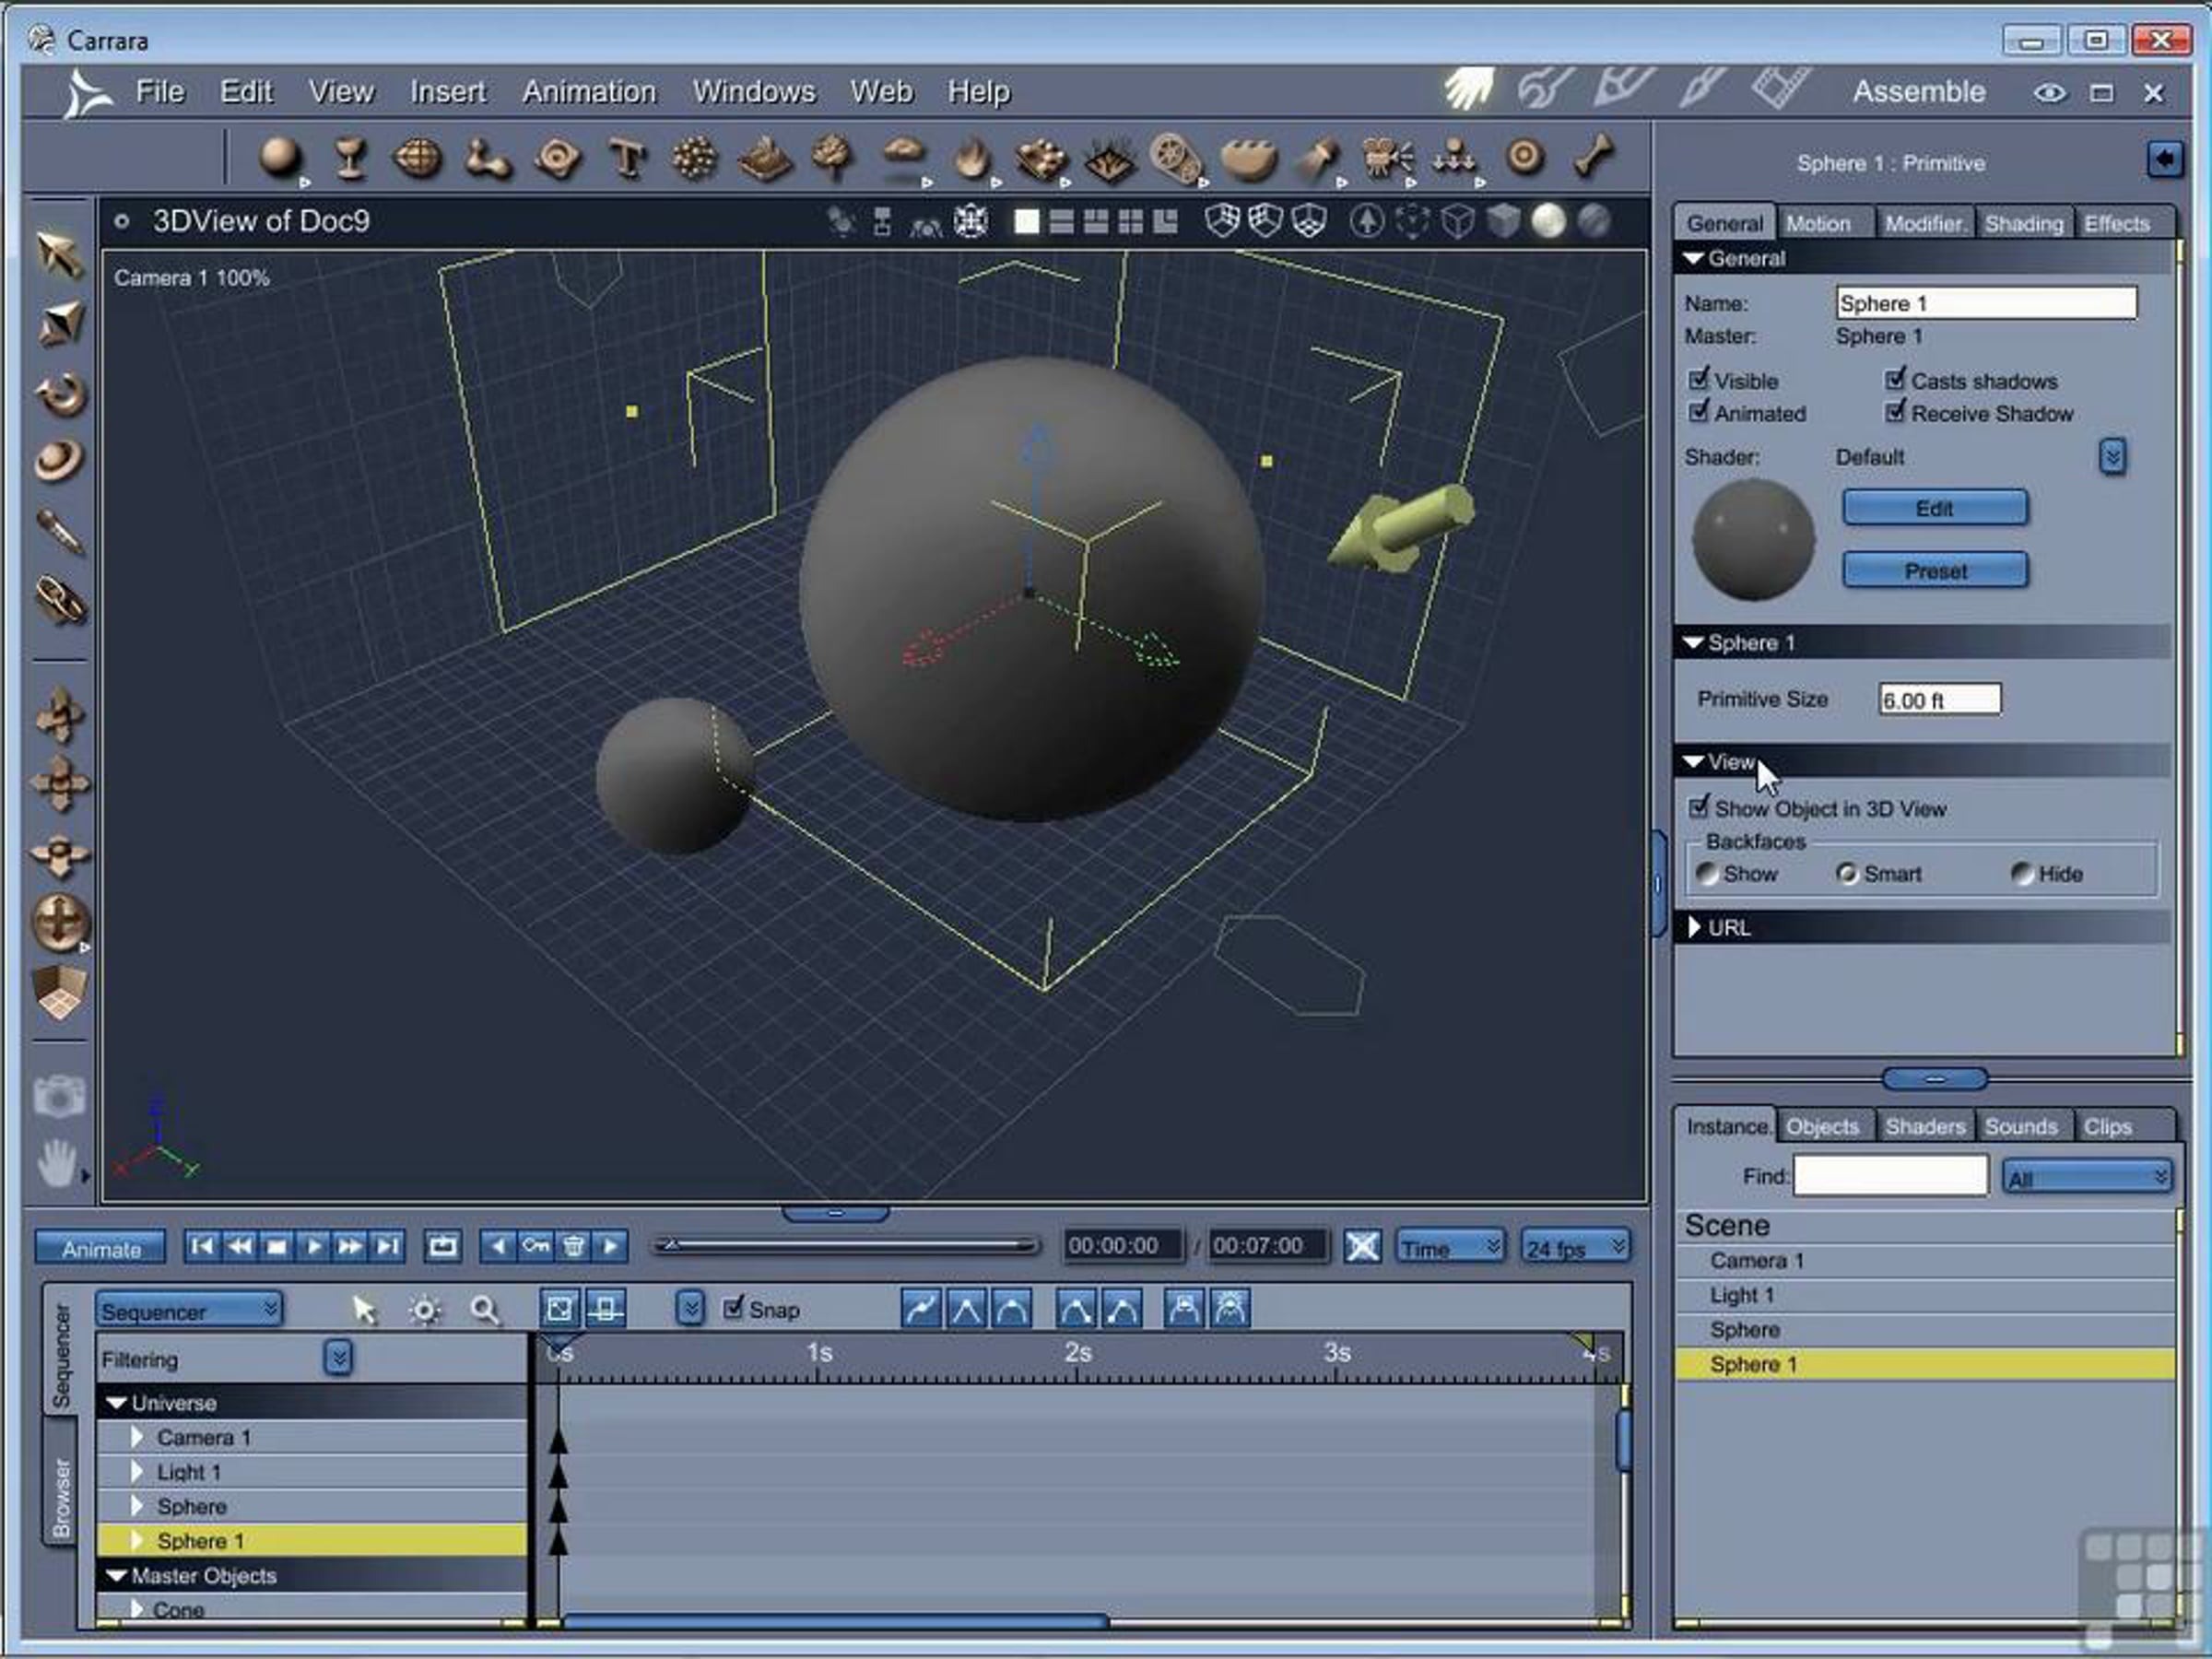
Task: Click the shader Edit button
Action: (1935, 508)
